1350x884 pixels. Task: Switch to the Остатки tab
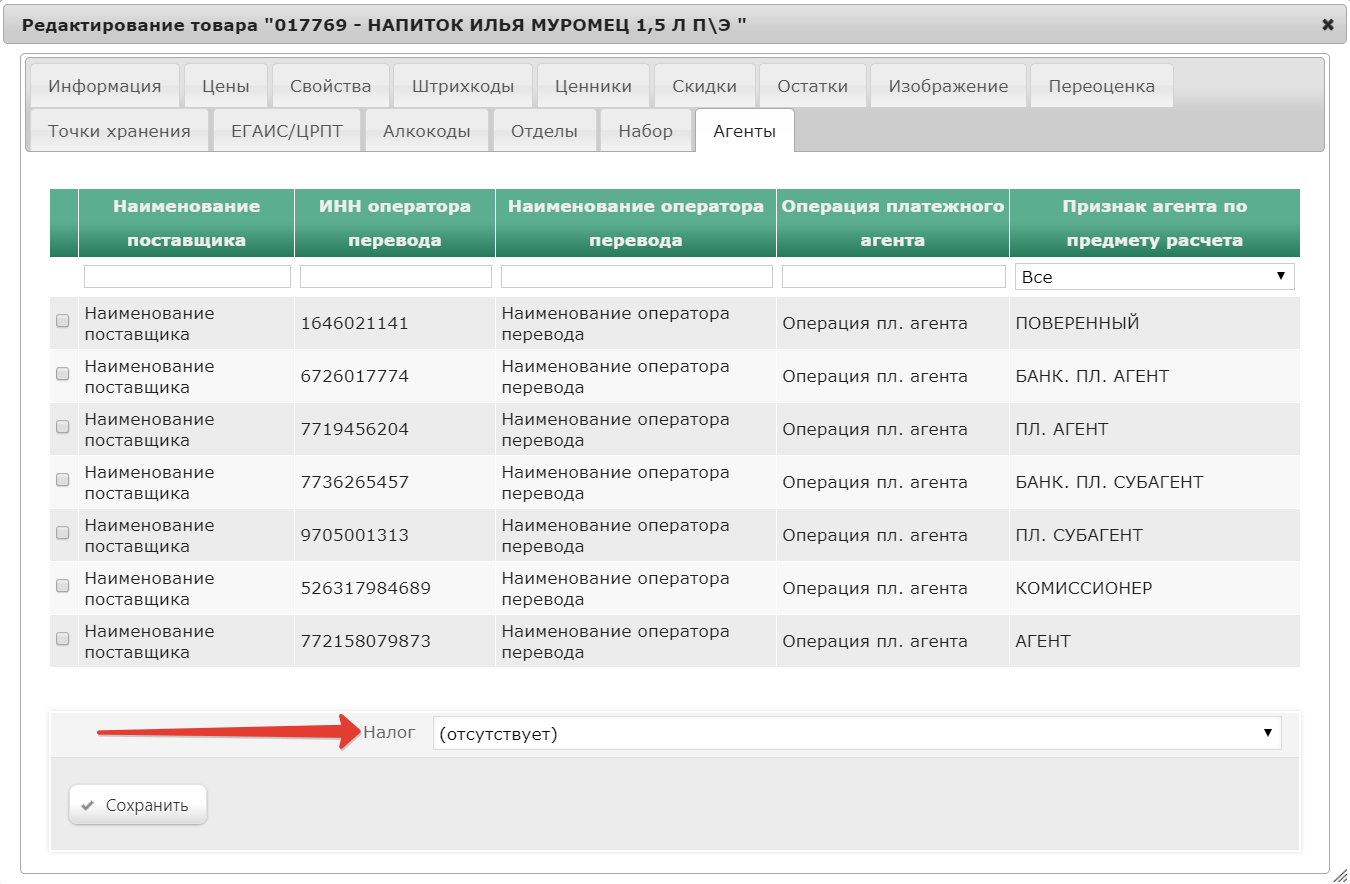[x=813, y=86]
